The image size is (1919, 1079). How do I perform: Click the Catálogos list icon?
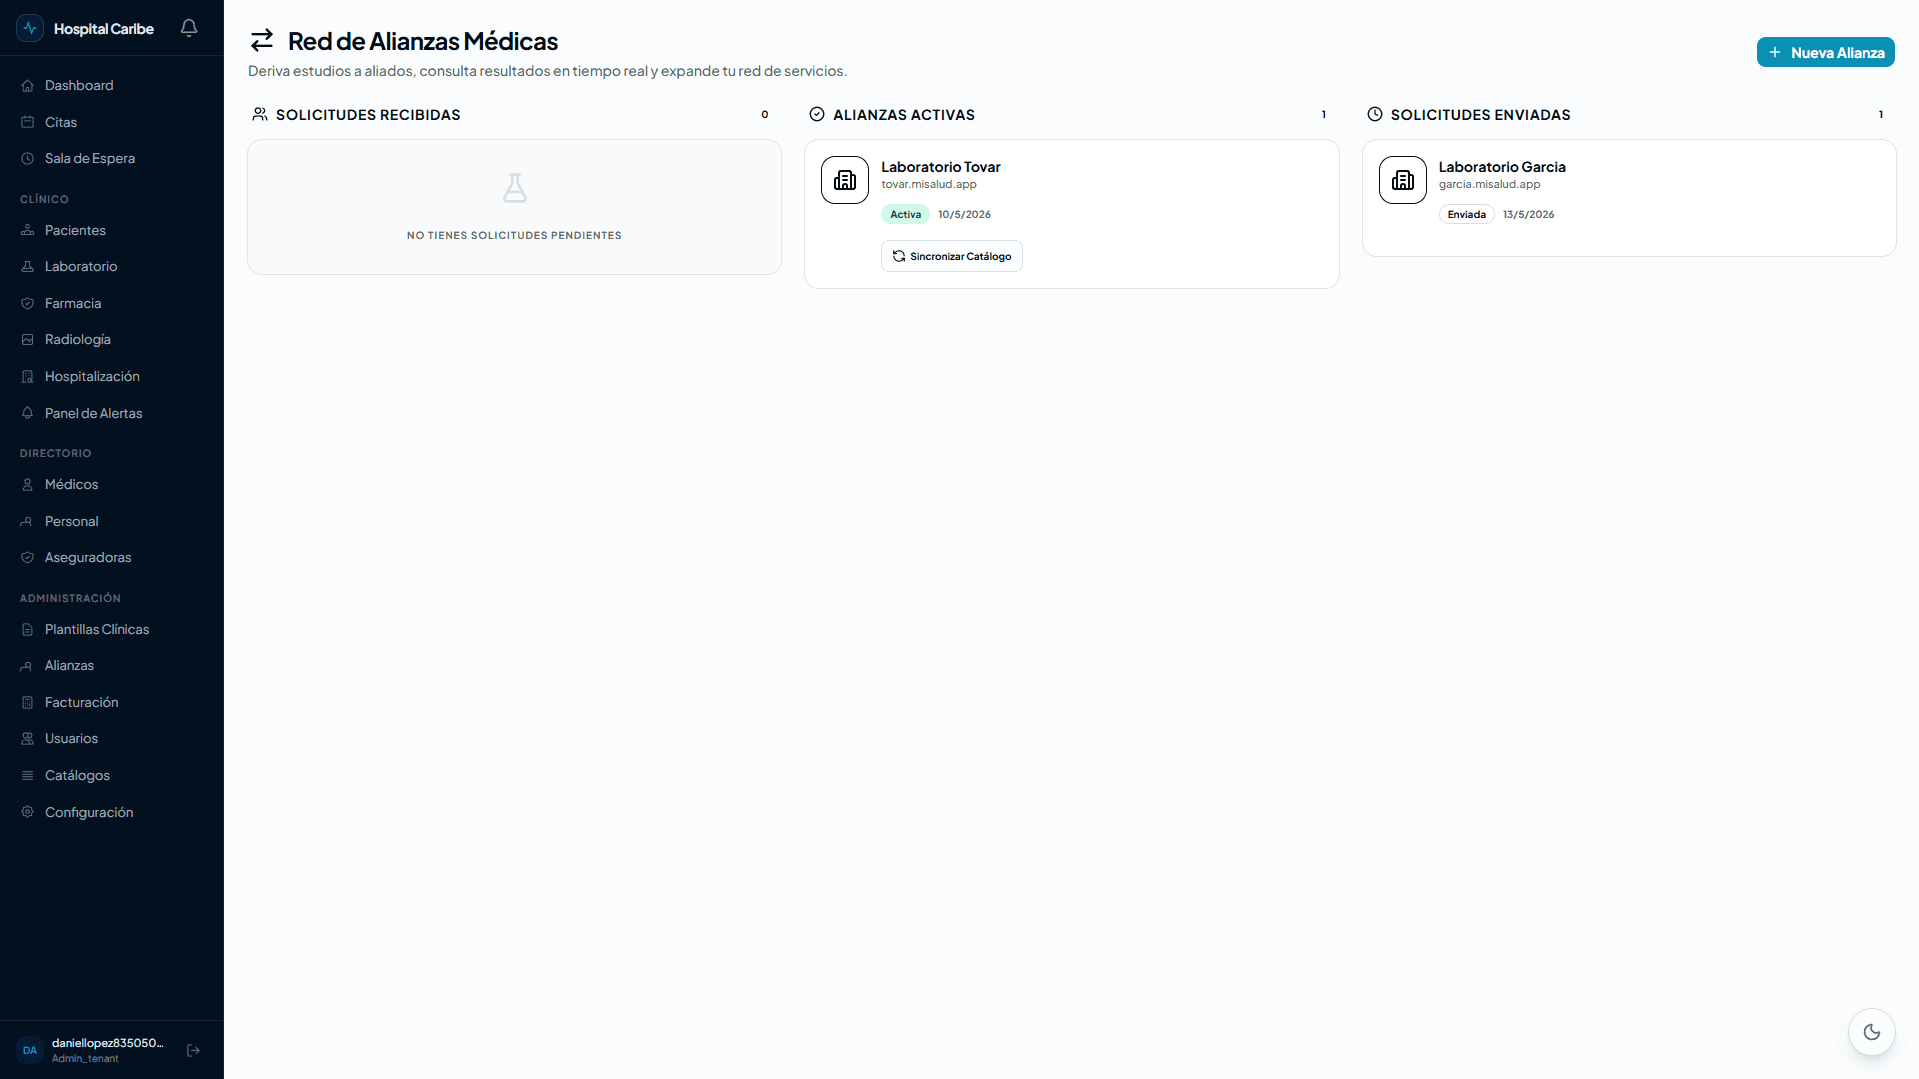28,776
